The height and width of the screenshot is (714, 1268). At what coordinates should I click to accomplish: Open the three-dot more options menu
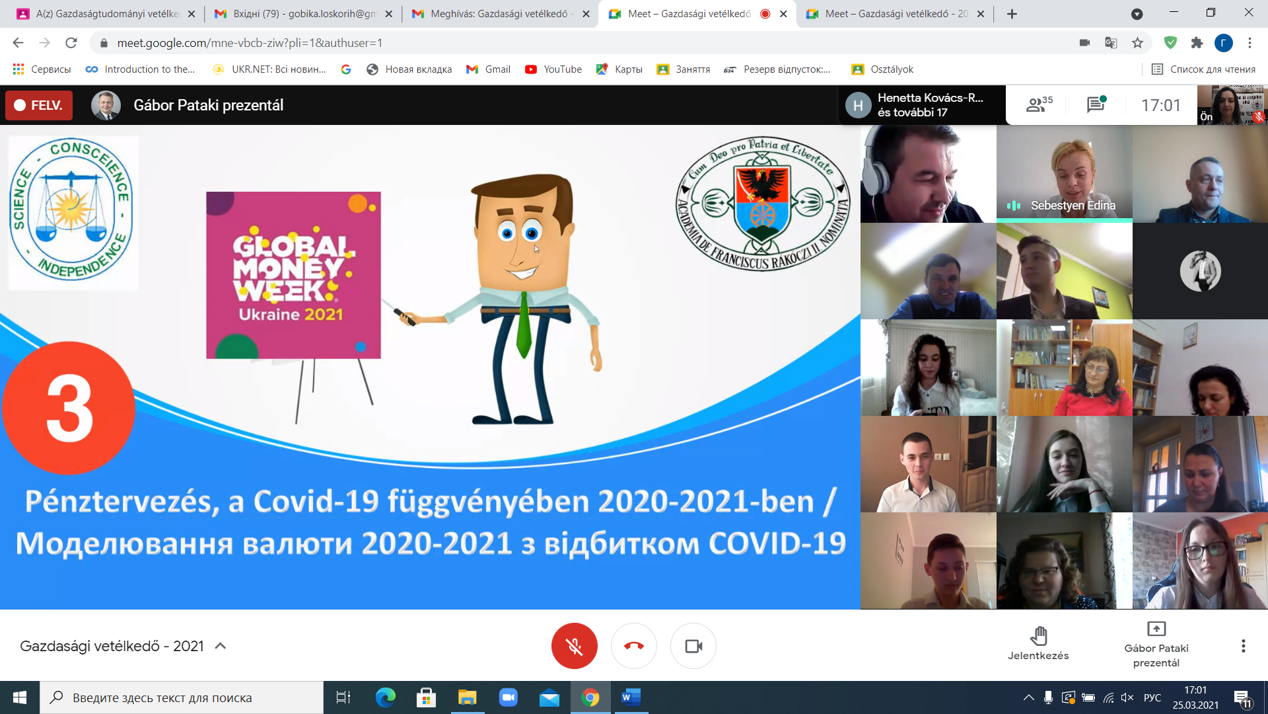coord(1243,646)
